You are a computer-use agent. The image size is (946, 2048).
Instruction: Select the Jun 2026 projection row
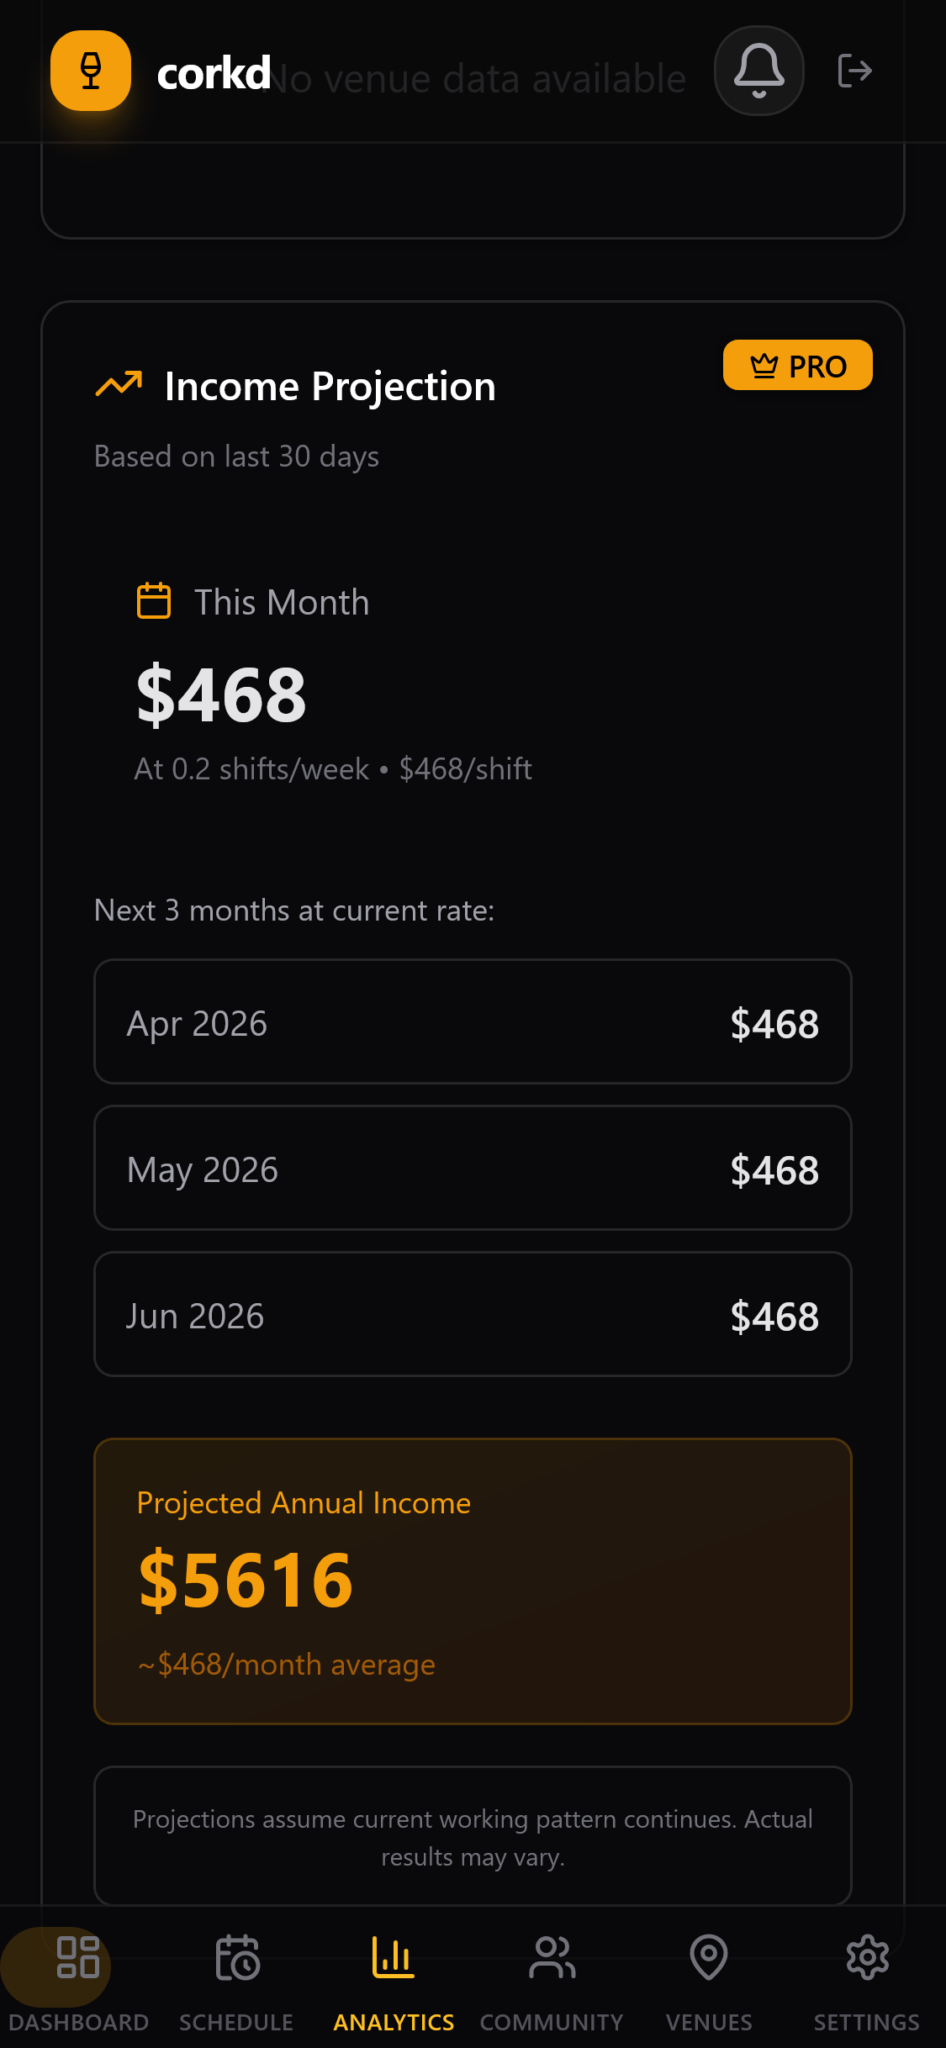point(473,1314)
